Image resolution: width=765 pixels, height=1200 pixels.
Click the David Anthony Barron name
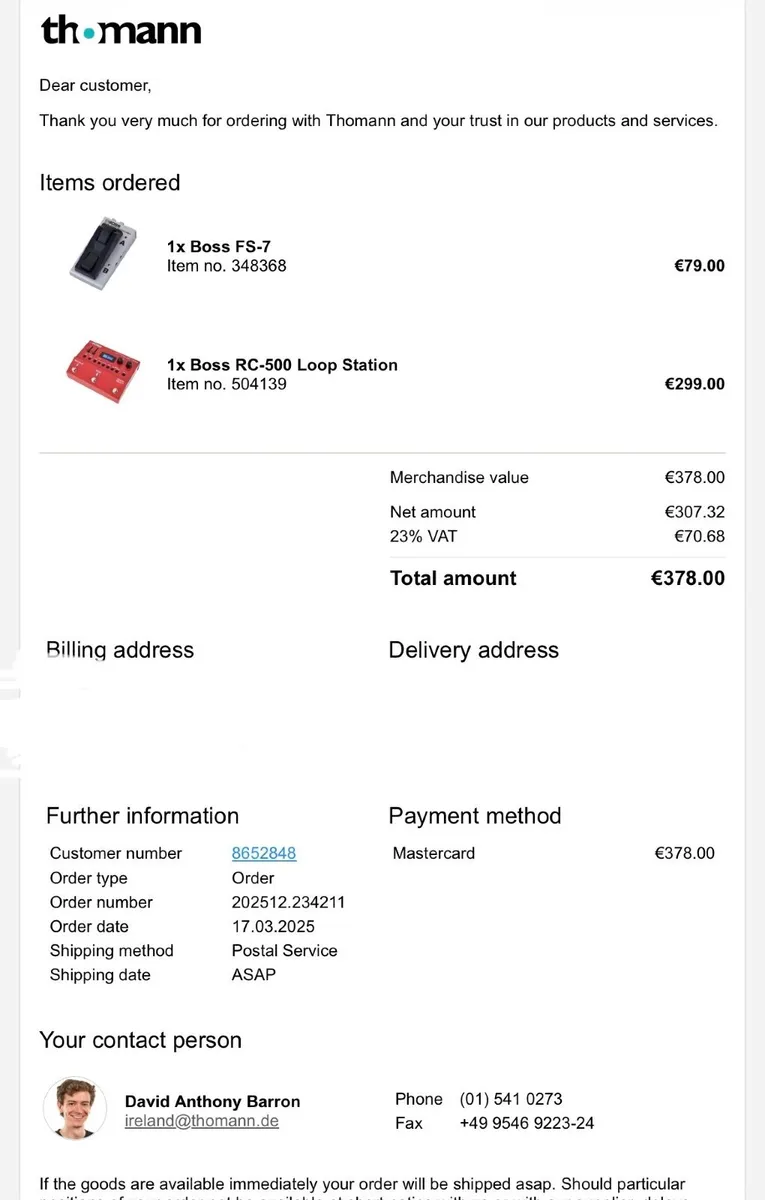(212, 1101)
